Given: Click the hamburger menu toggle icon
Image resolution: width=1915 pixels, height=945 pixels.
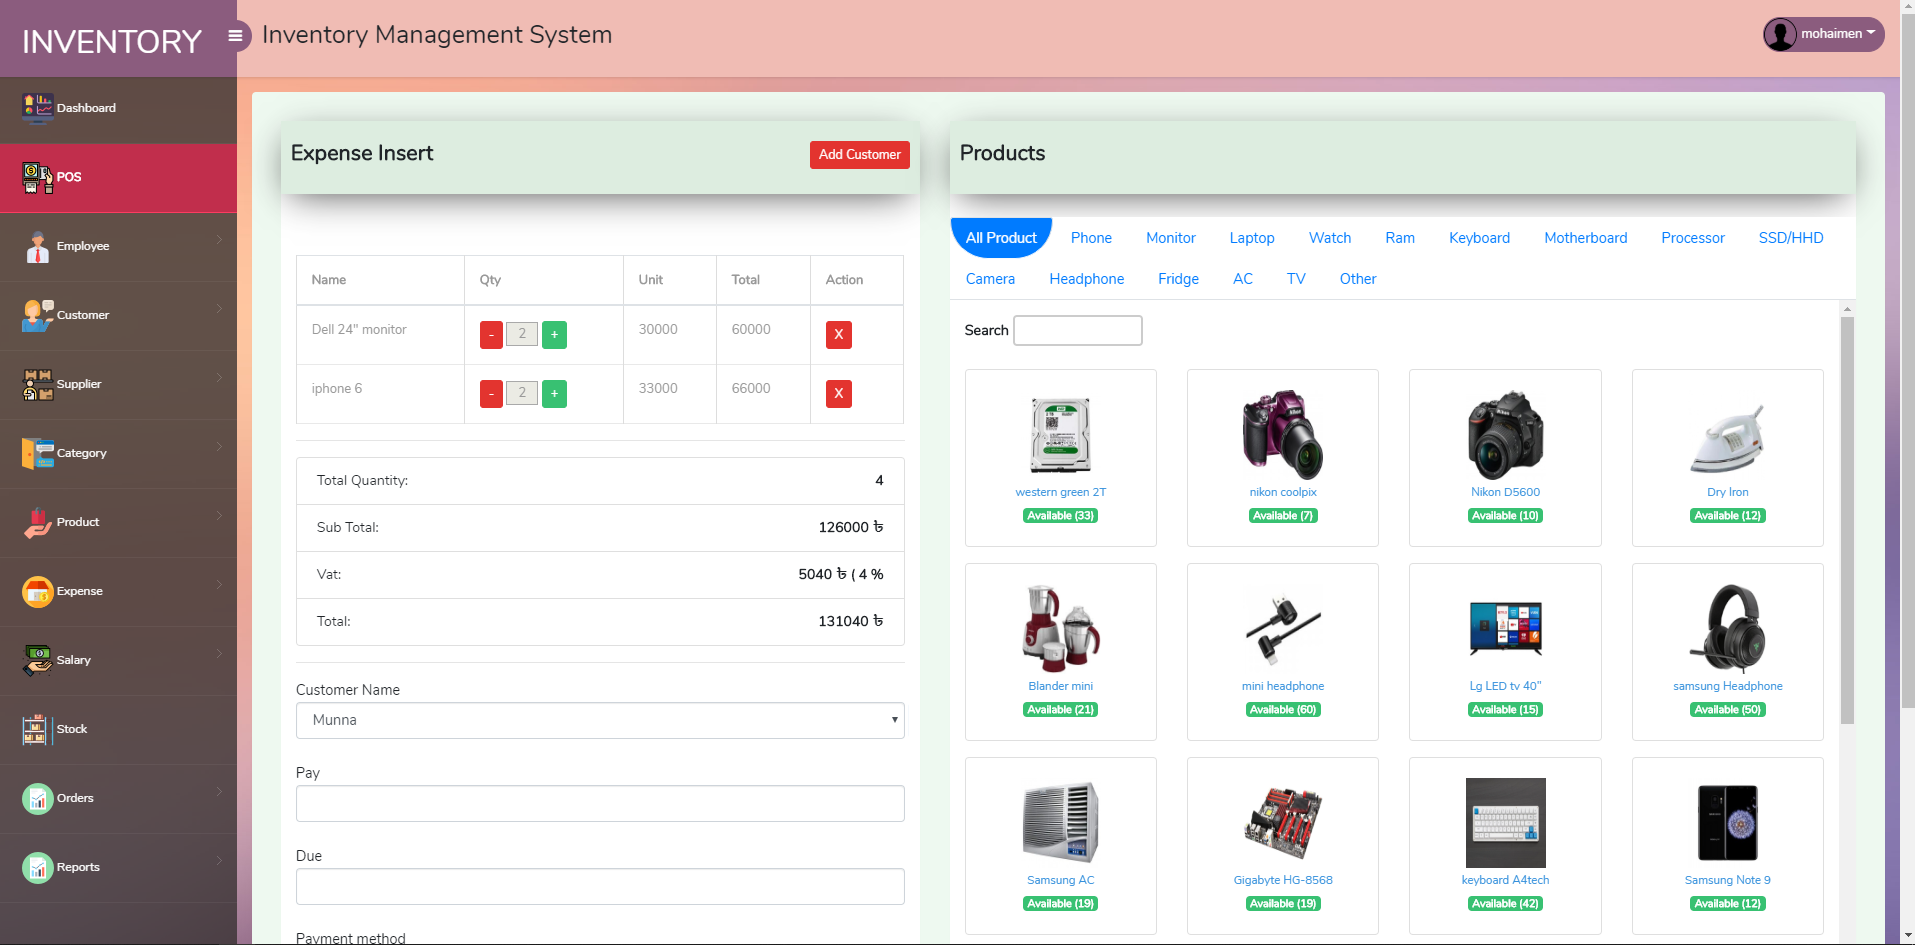Looking at the screenshot, I should point(236,36).
